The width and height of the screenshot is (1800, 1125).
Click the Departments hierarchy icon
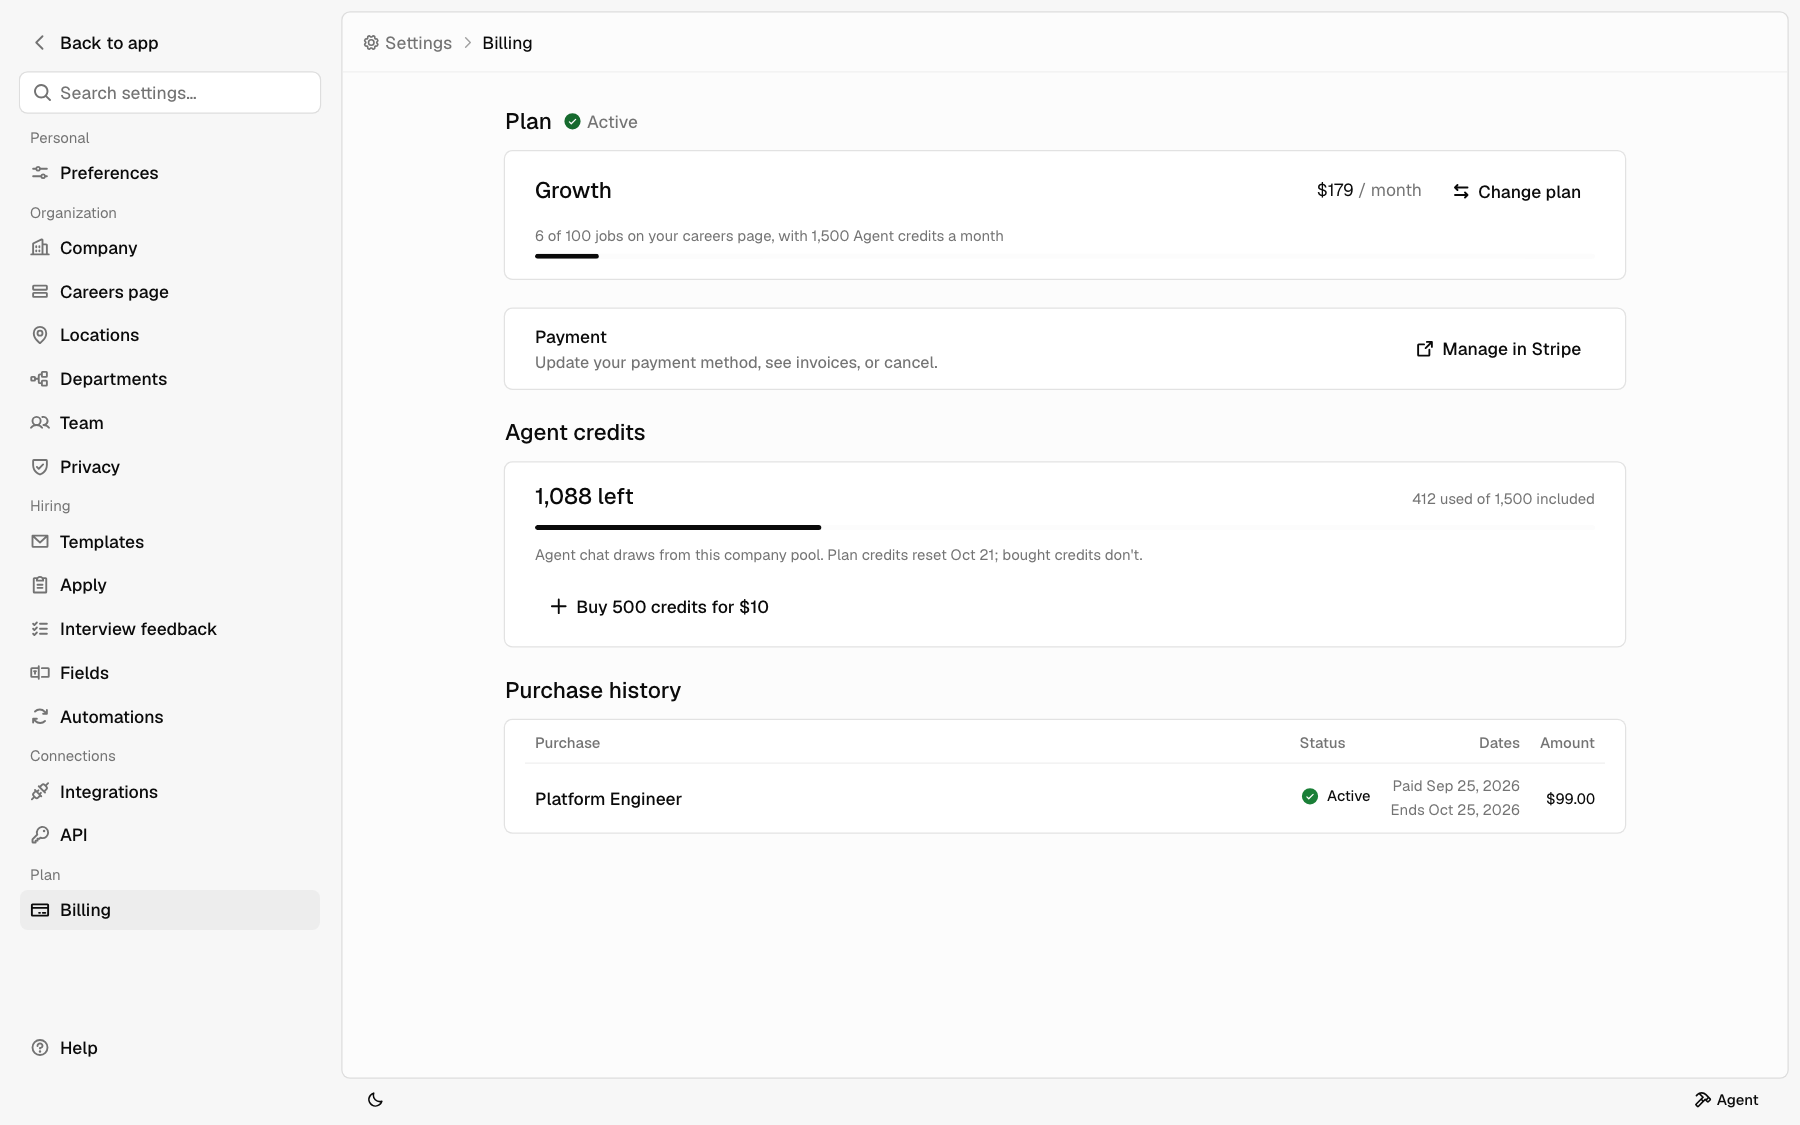click(40, 379)
